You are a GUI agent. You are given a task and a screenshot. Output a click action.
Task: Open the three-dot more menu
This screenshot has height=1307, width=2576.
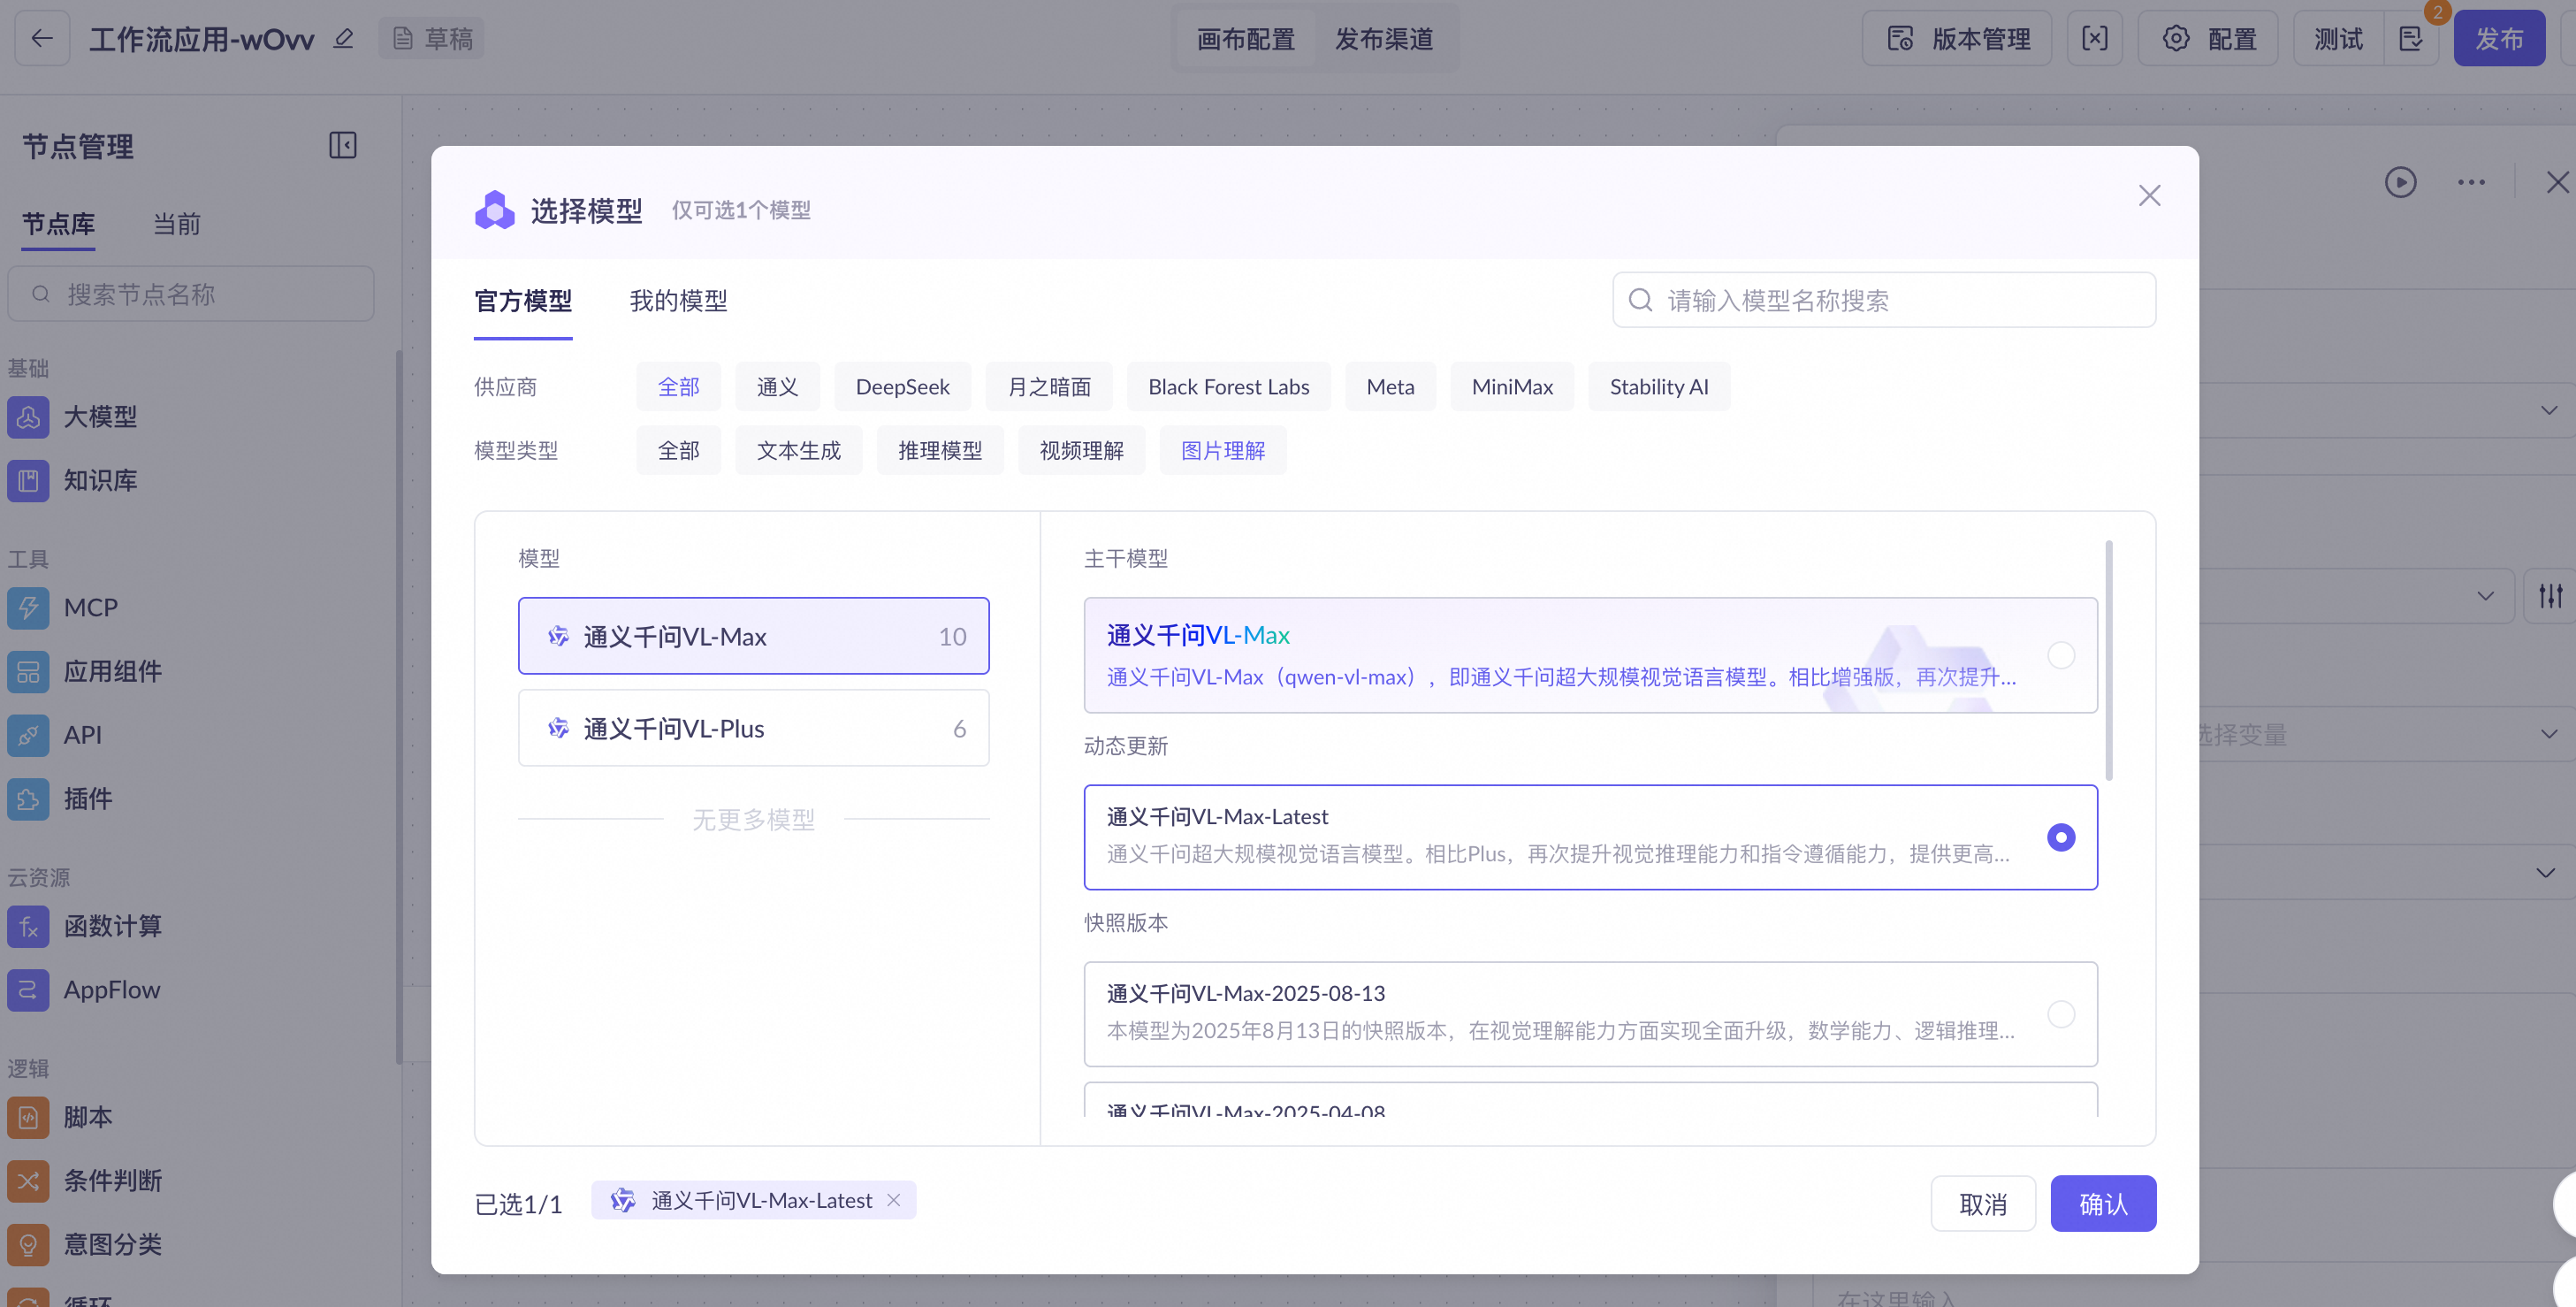tap(2471, 182)
